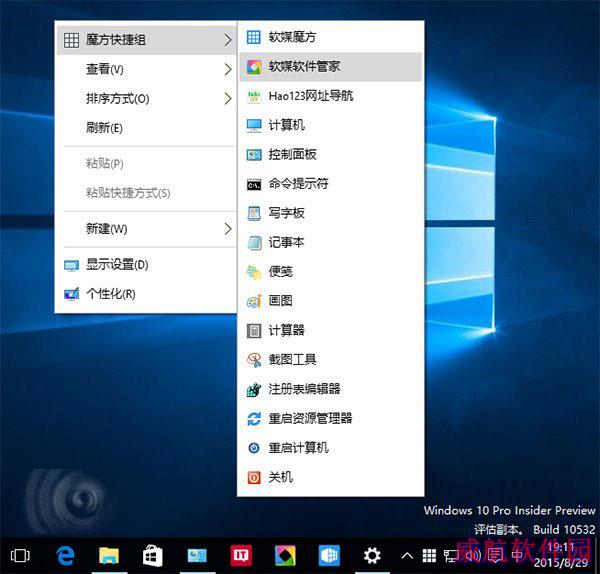Screen dimensions: 600x574
Task: Click the registry editor icon beside 注册表编辑器
Action: pyautogui.click(x=254, y=390)
